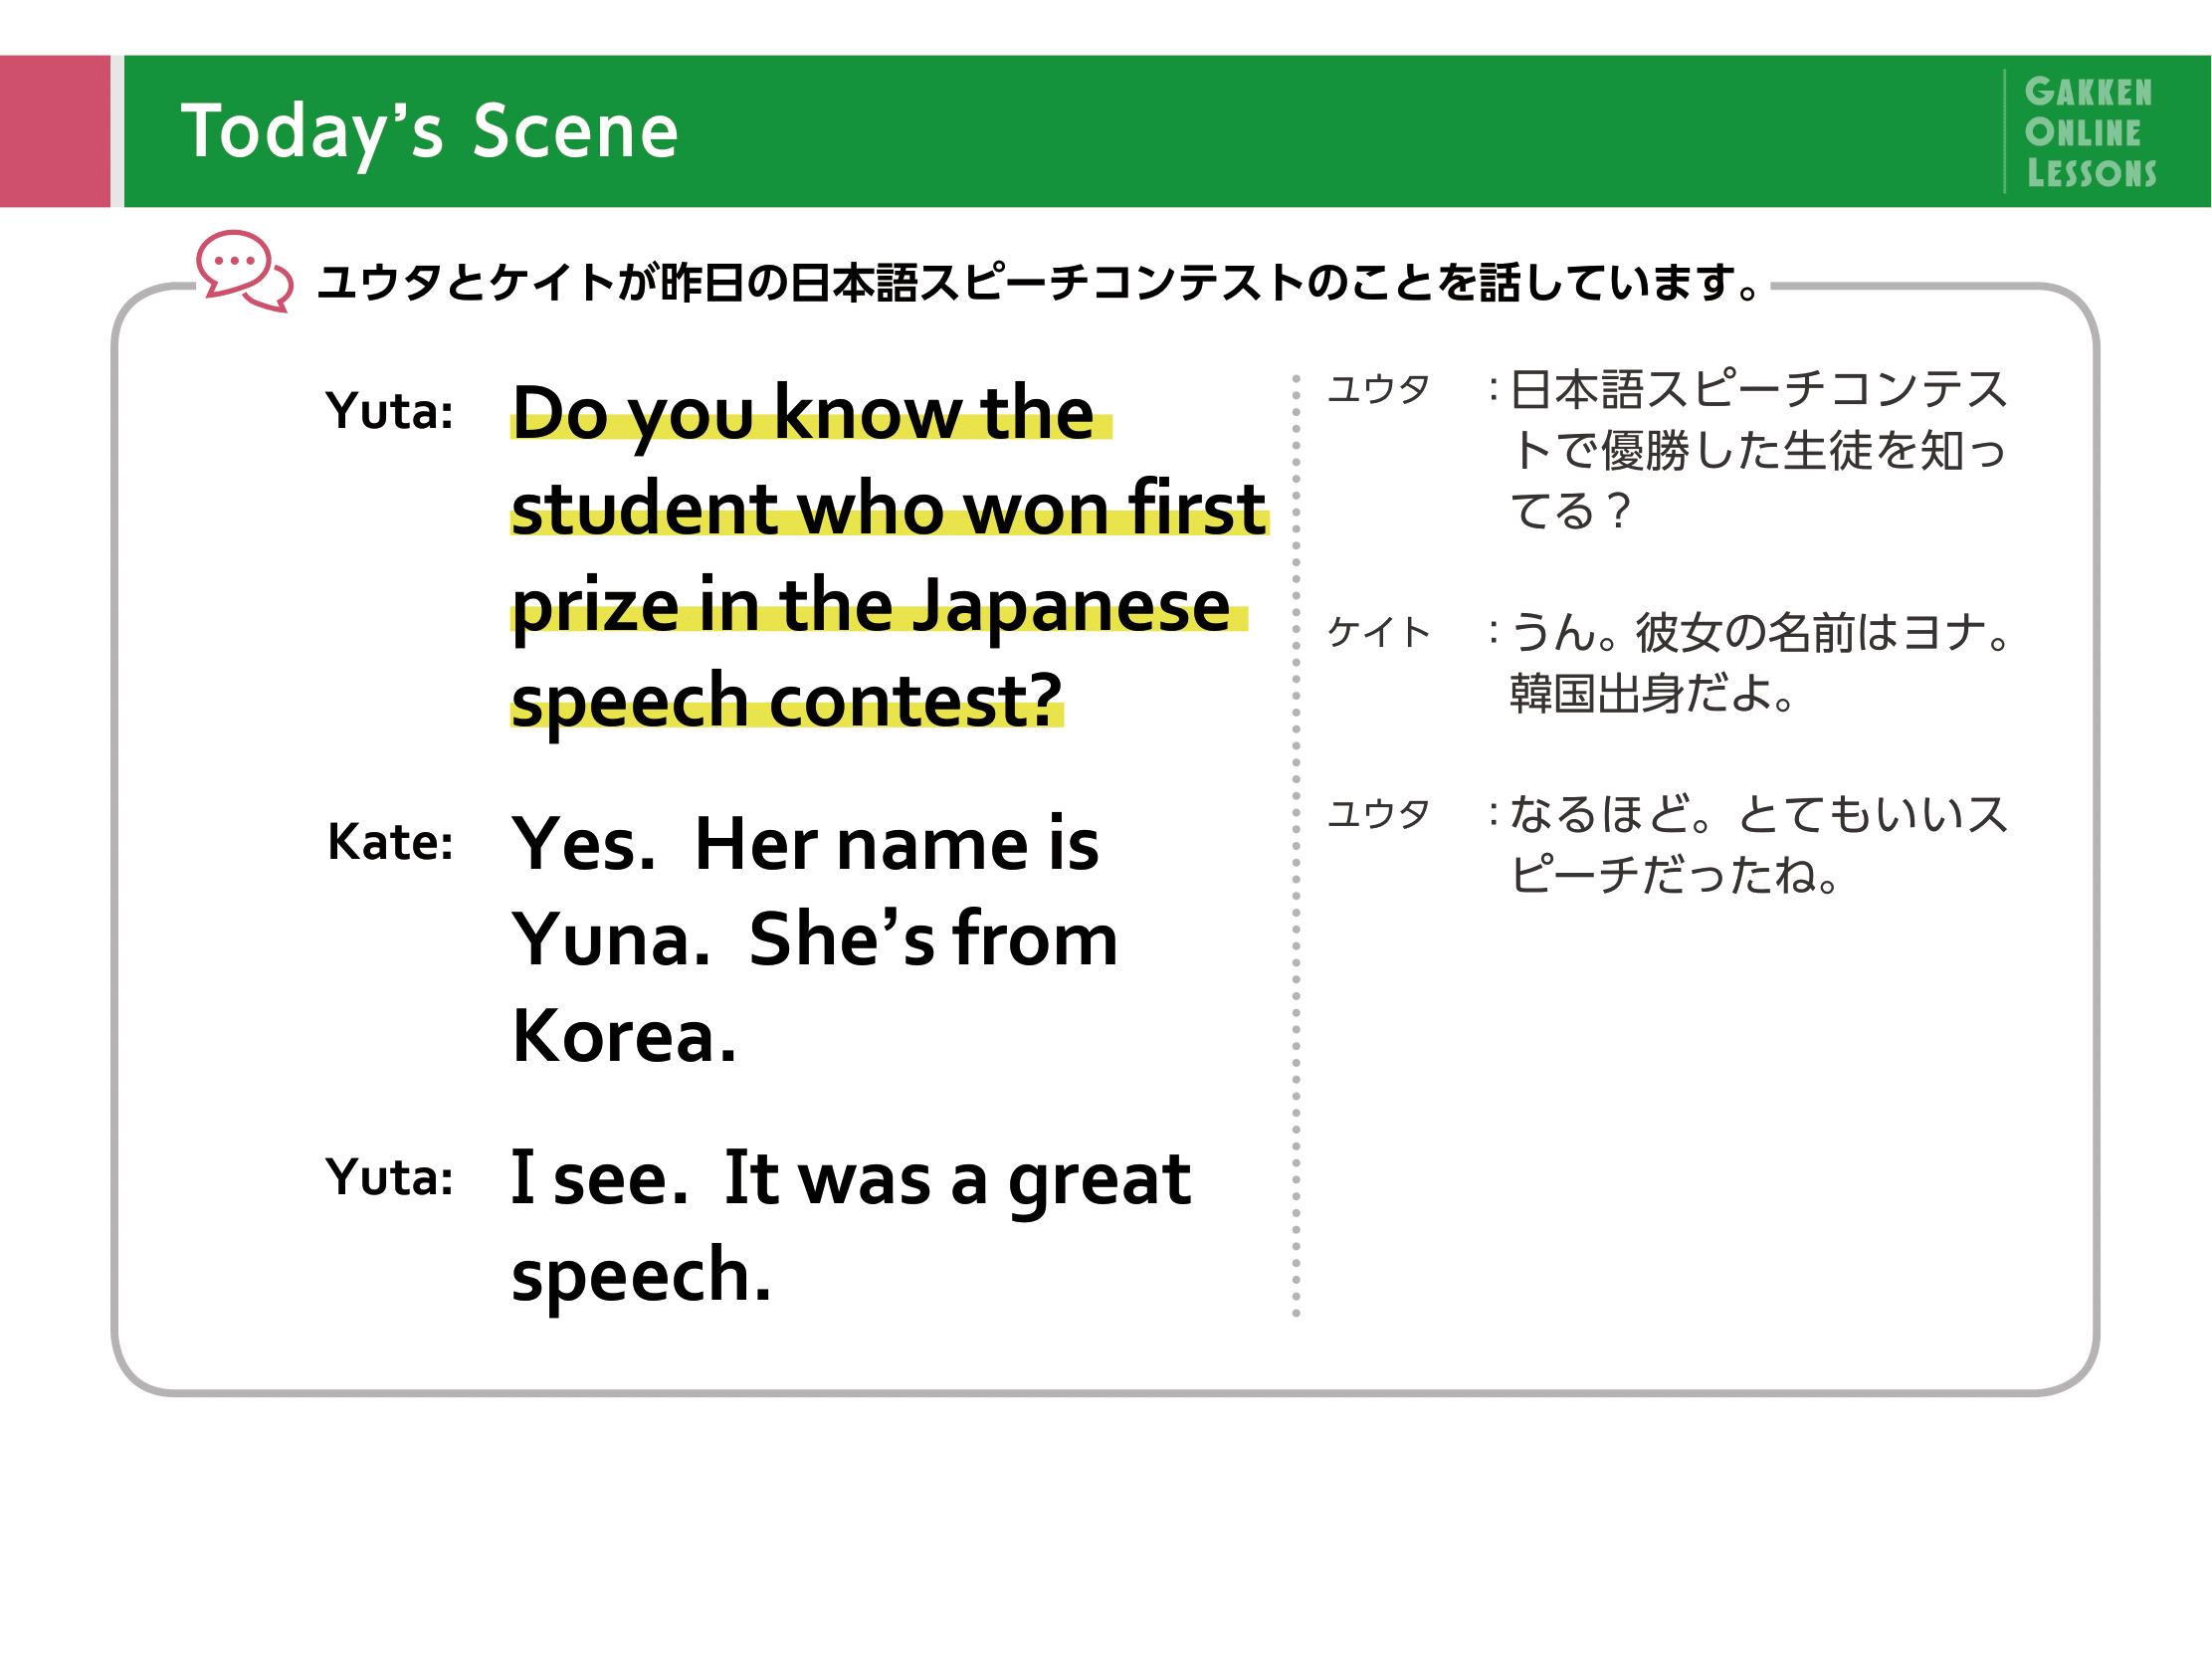Click the Today's Scene heading
Screen dimensions: 2212x1659
click(429, 132)
